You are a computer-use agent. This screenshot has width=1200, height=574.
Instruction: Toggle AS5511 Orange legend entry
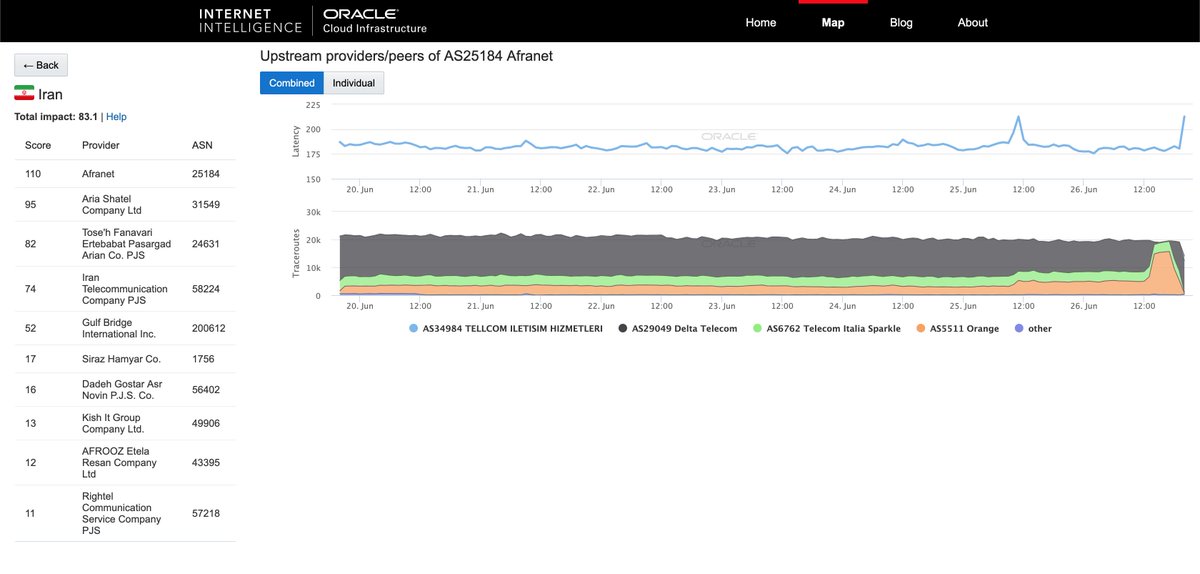pyautogui.click(x=957, y=328)
